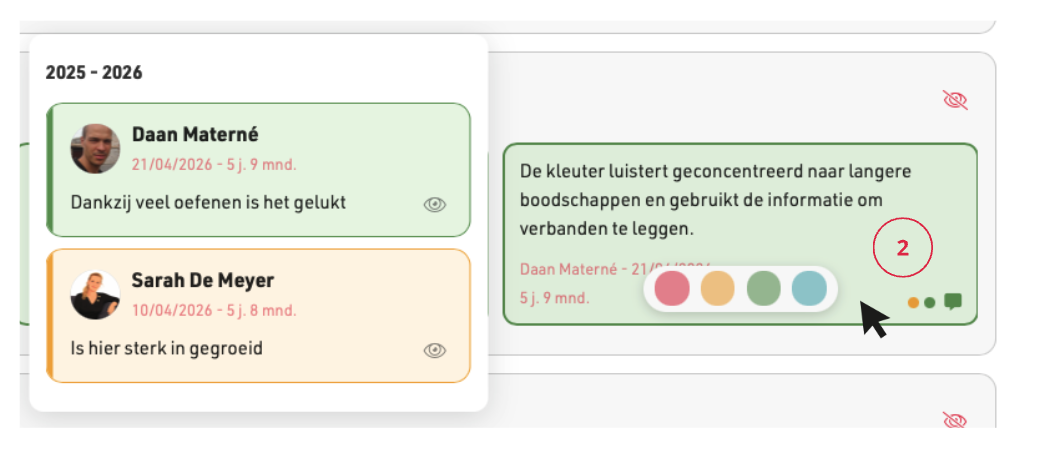Click the Daan Materné name heading
The width and height of the screenshot is (1043, 470).
click(x=195, y=135)
